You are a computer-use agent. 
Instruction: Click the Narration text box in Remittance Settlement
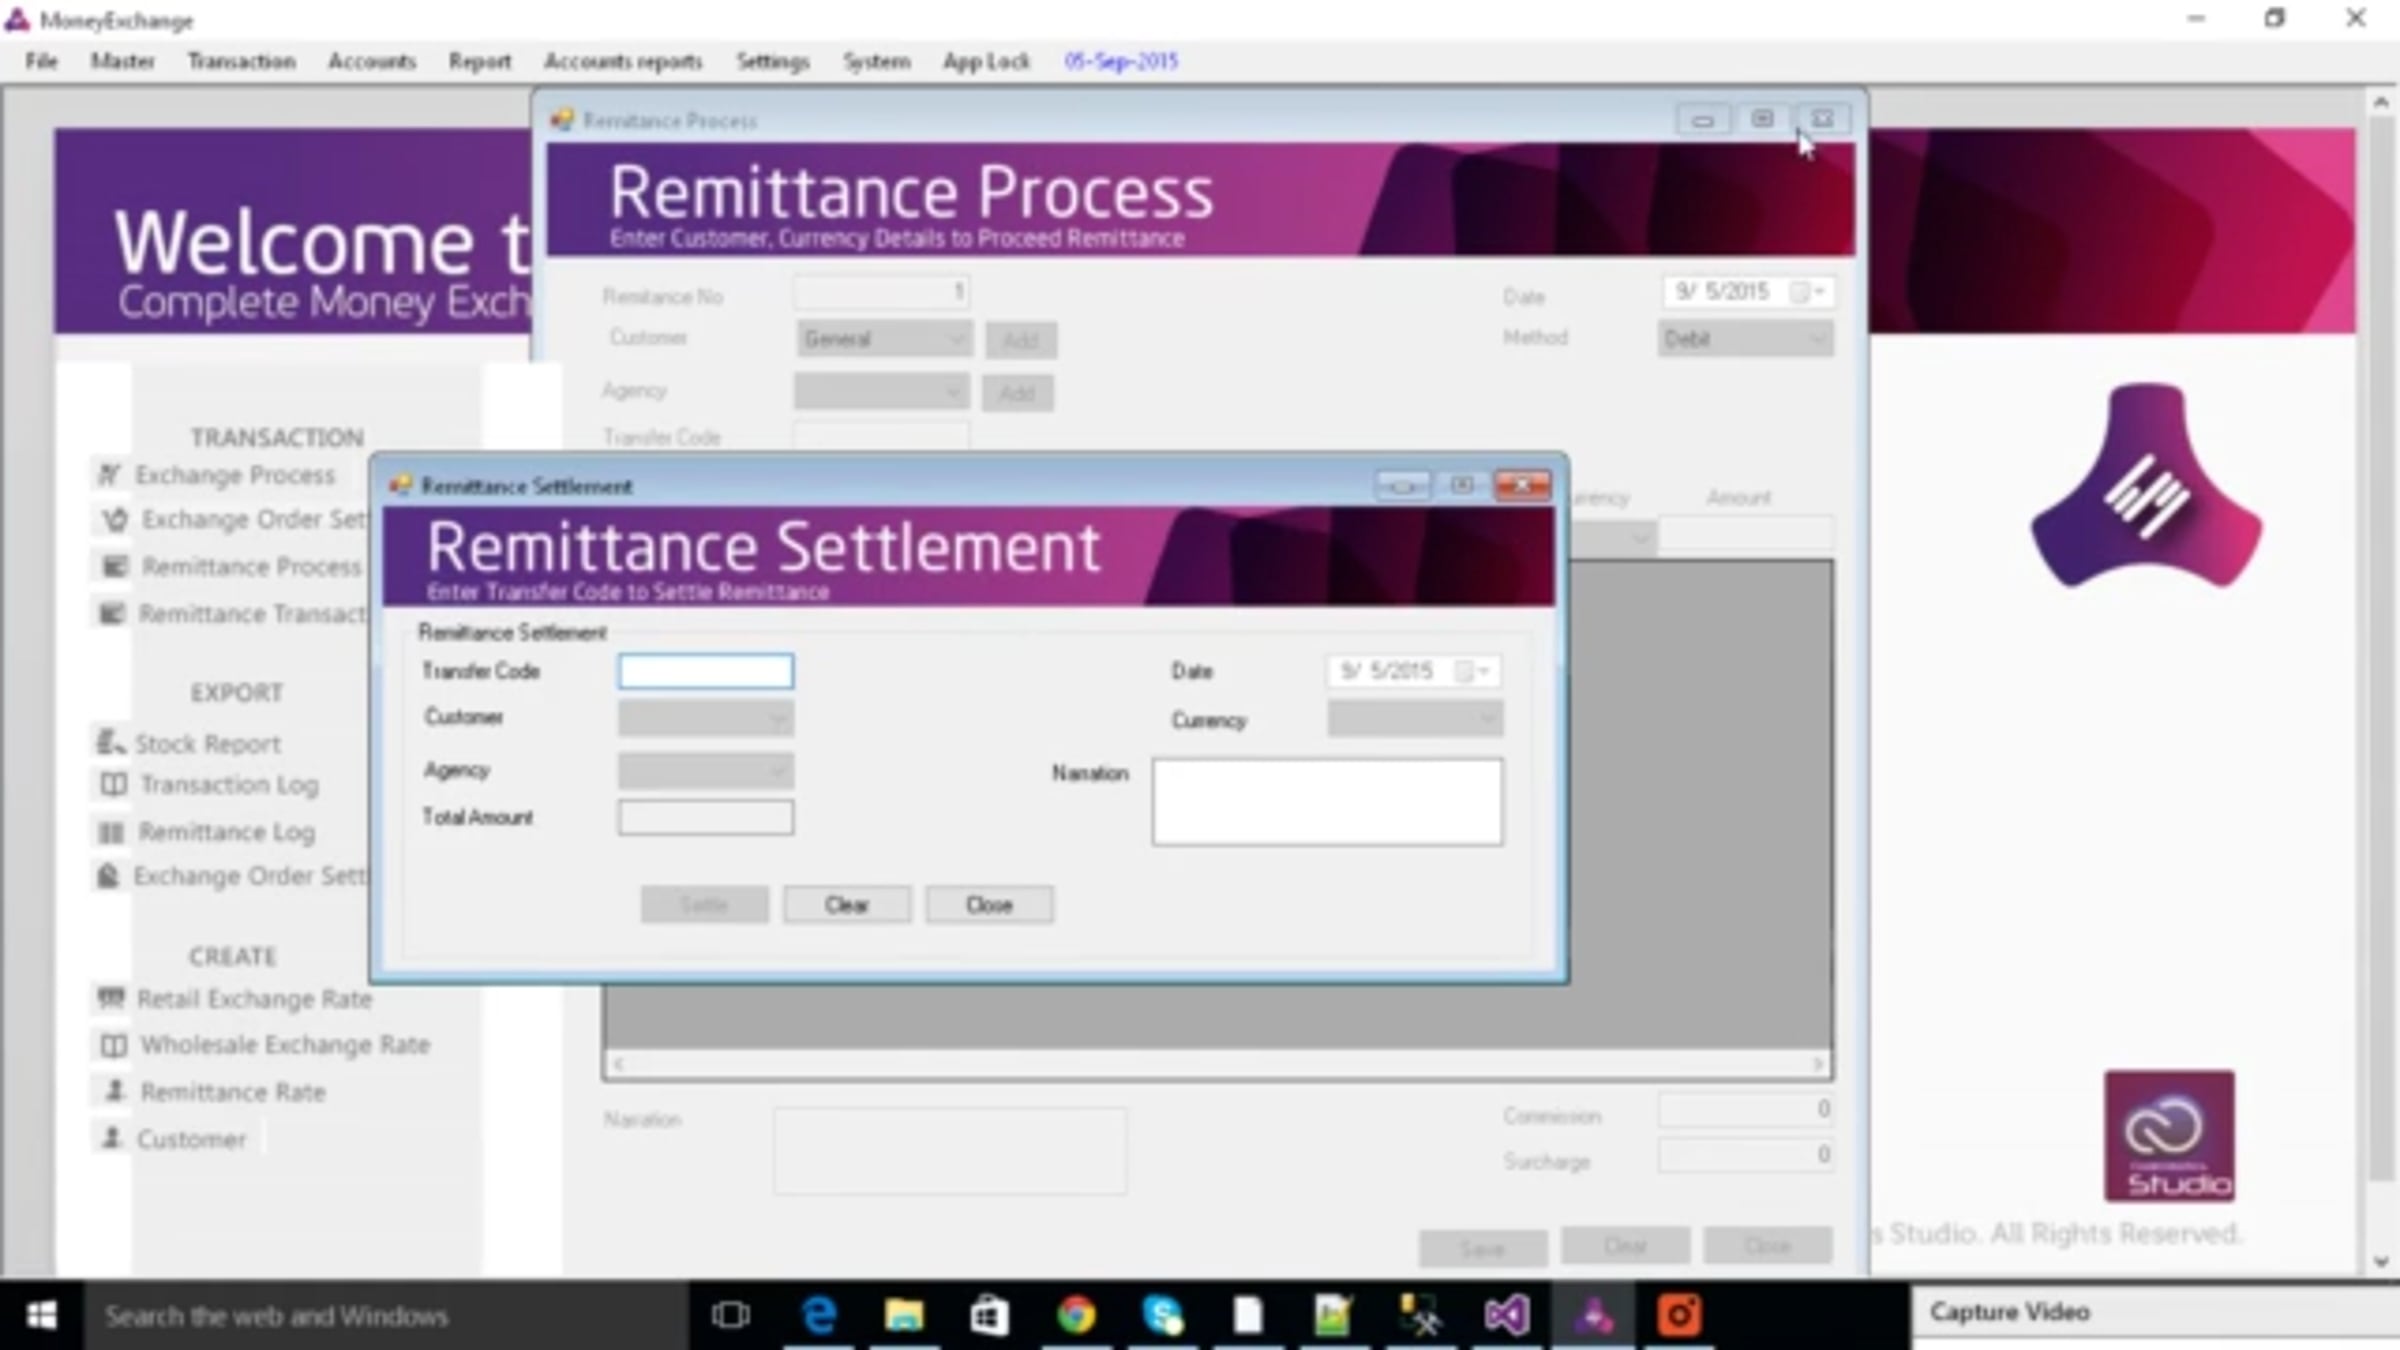[1326, 802]
